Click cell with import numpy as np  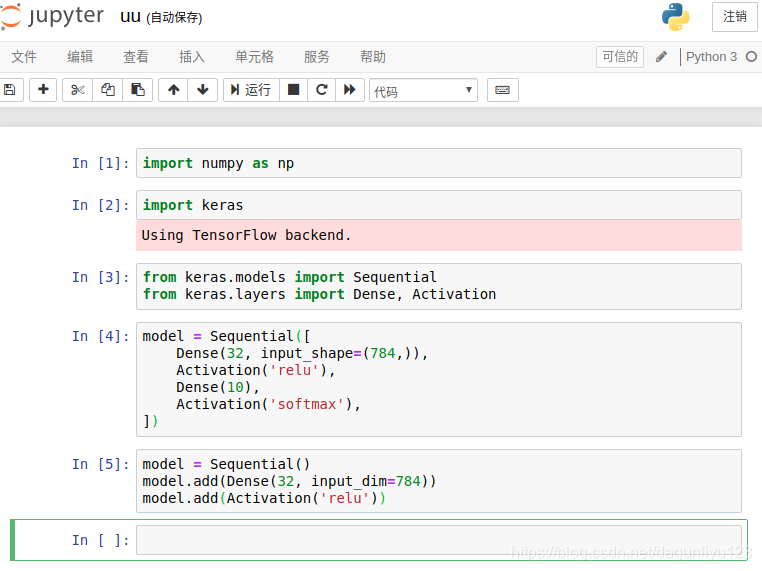(x=439, y=163)
